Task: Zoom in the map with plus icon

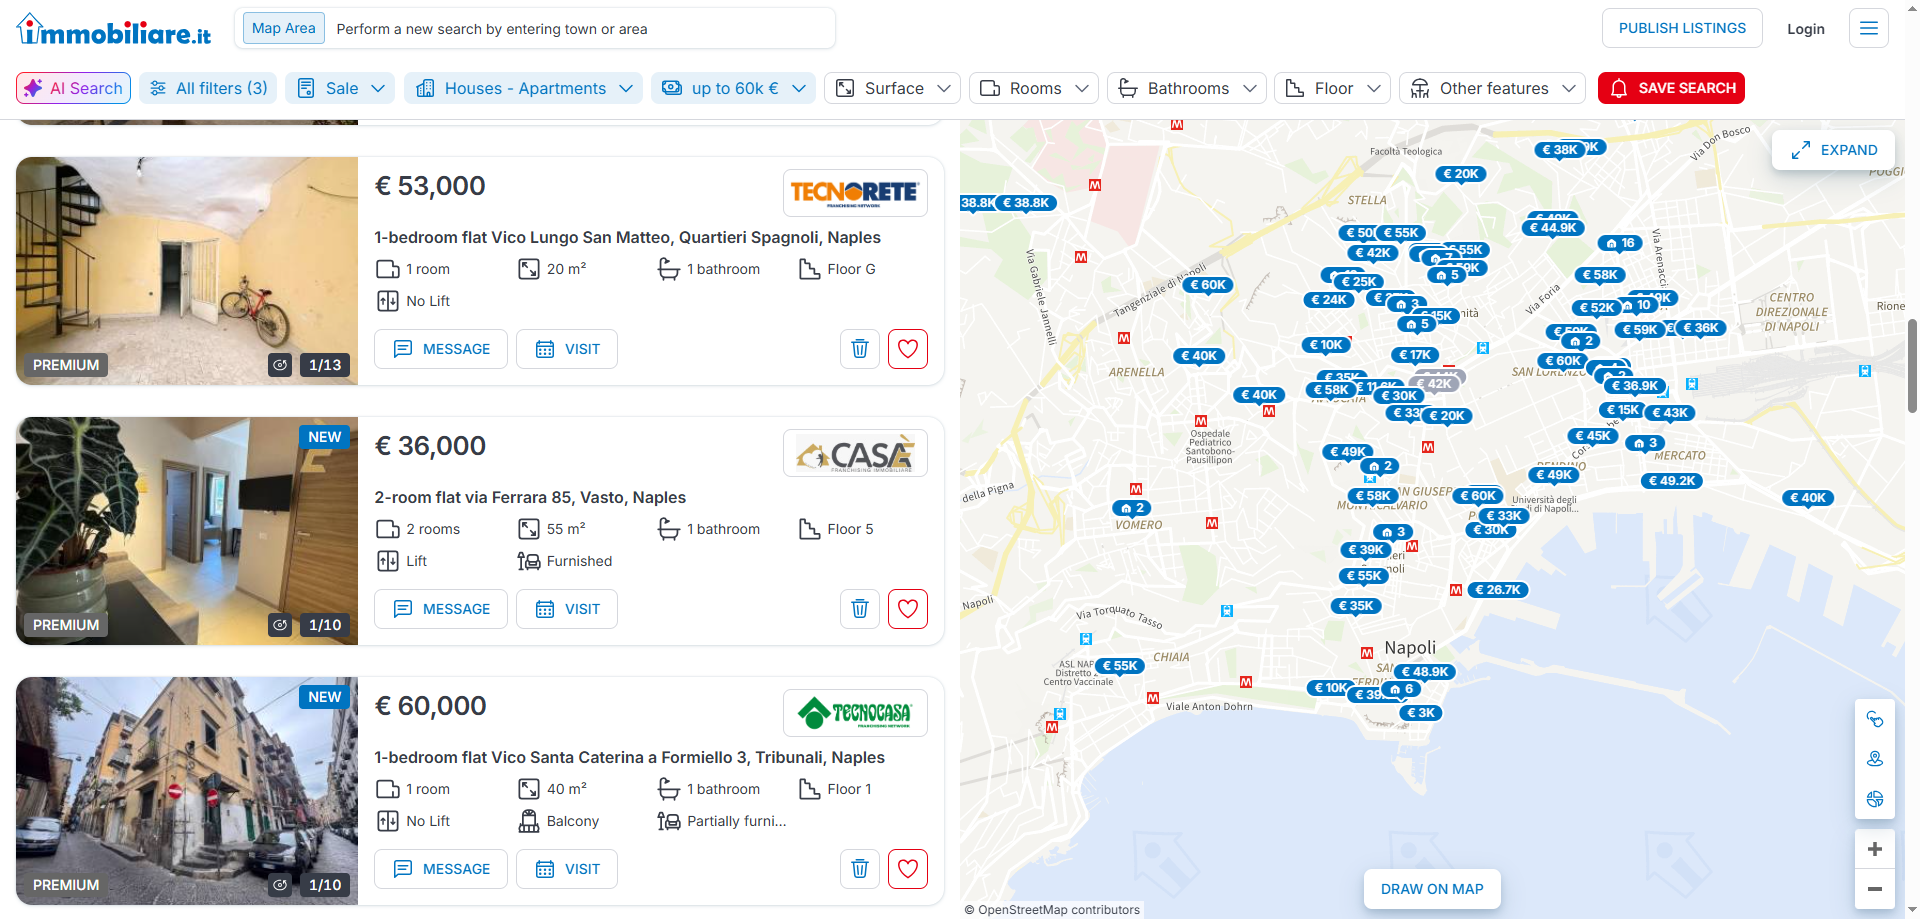Action: pyautogui.click(x=1875, y=849)
